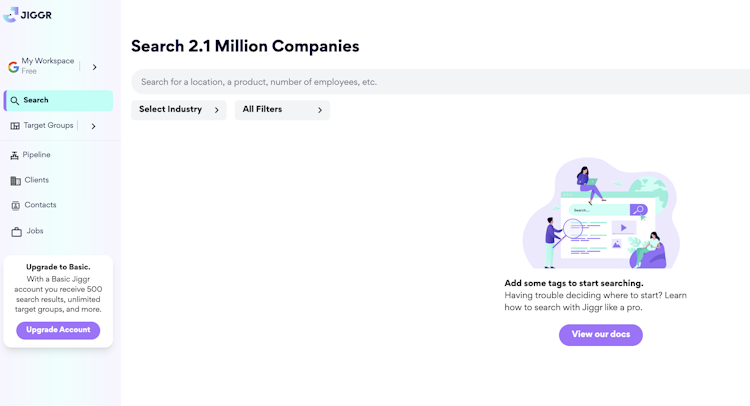Click the Target Groups table icon
Image resolution: width=750 pixels, height=406 pixels.
[15, 126]
